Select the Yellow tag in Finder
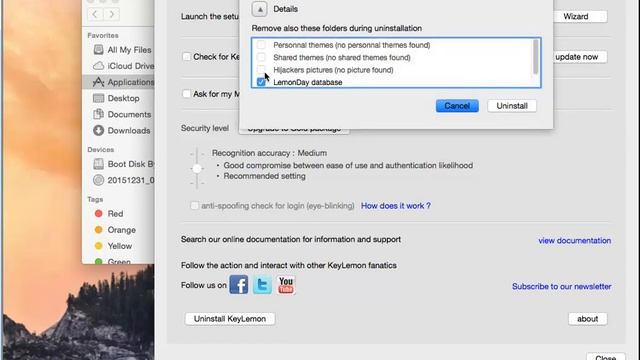 click(x=113, y=246)
